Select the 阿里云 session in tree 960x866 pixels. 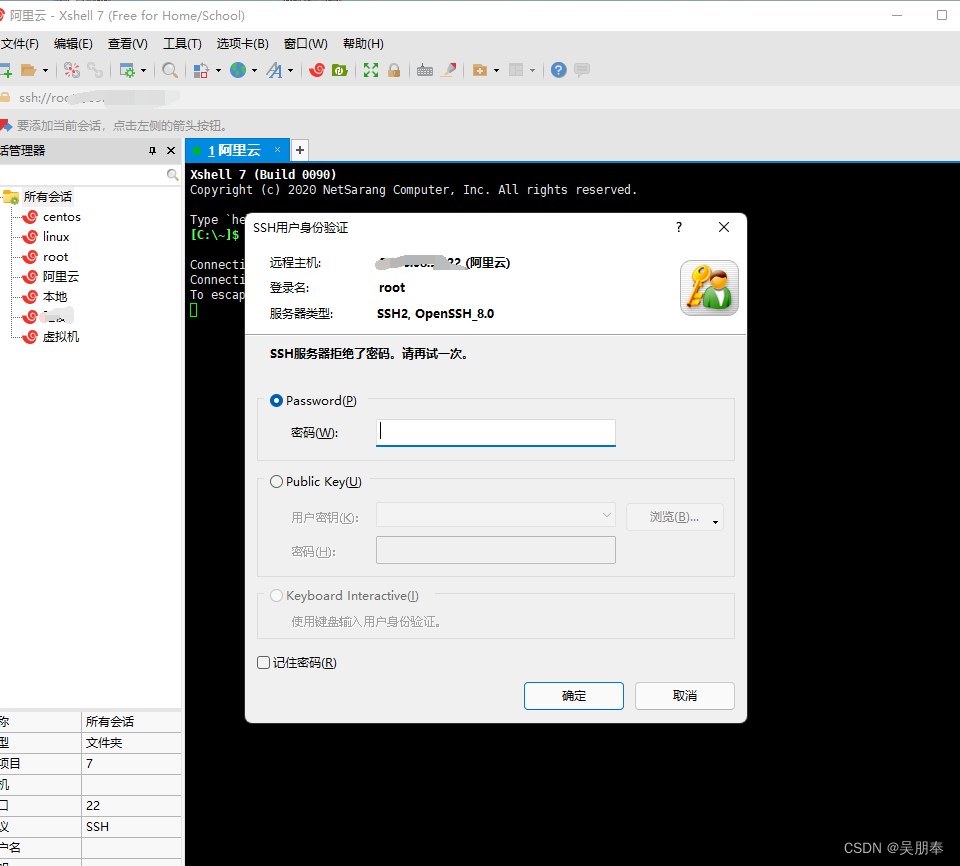point(61,277)
